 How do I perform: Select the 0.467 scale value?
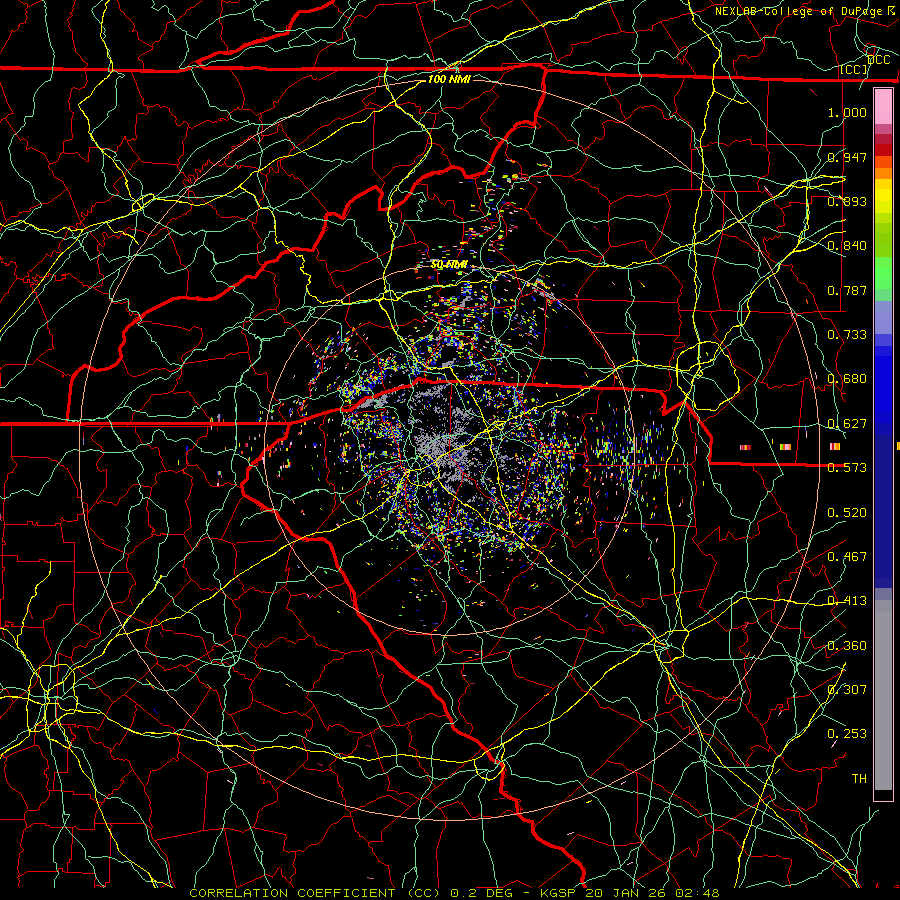point(847,557)
